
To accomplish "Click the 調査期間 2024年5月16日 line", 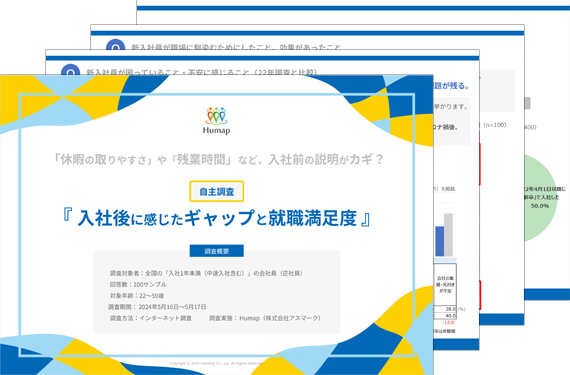I will [x=157, y=307].
